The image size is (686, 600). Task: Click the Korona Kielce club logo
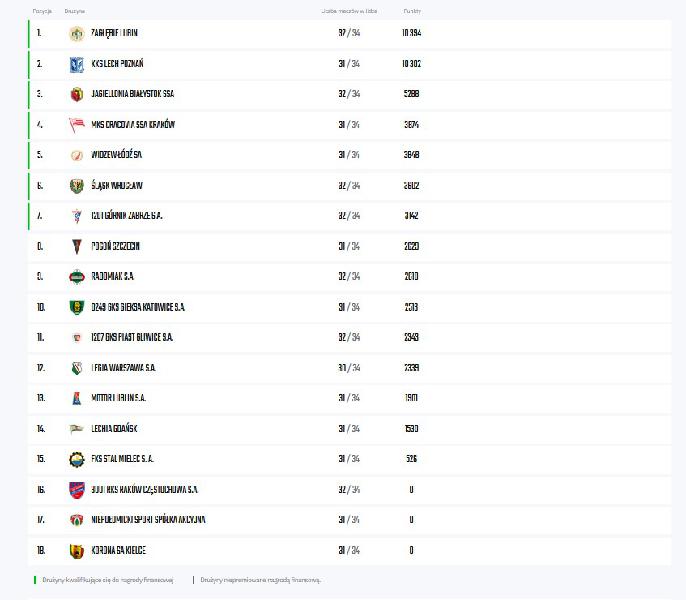click(x=76, y=550)
